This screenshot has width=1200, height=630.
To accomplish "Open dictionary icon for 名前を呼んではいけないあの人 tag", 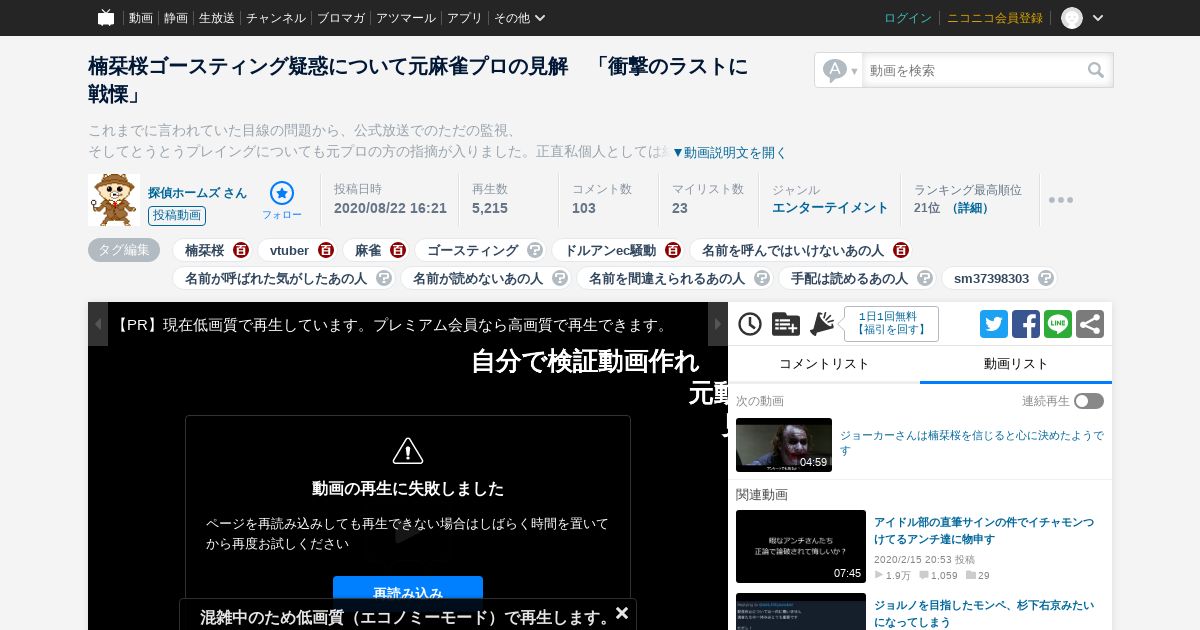I will [x=901, y=250].
